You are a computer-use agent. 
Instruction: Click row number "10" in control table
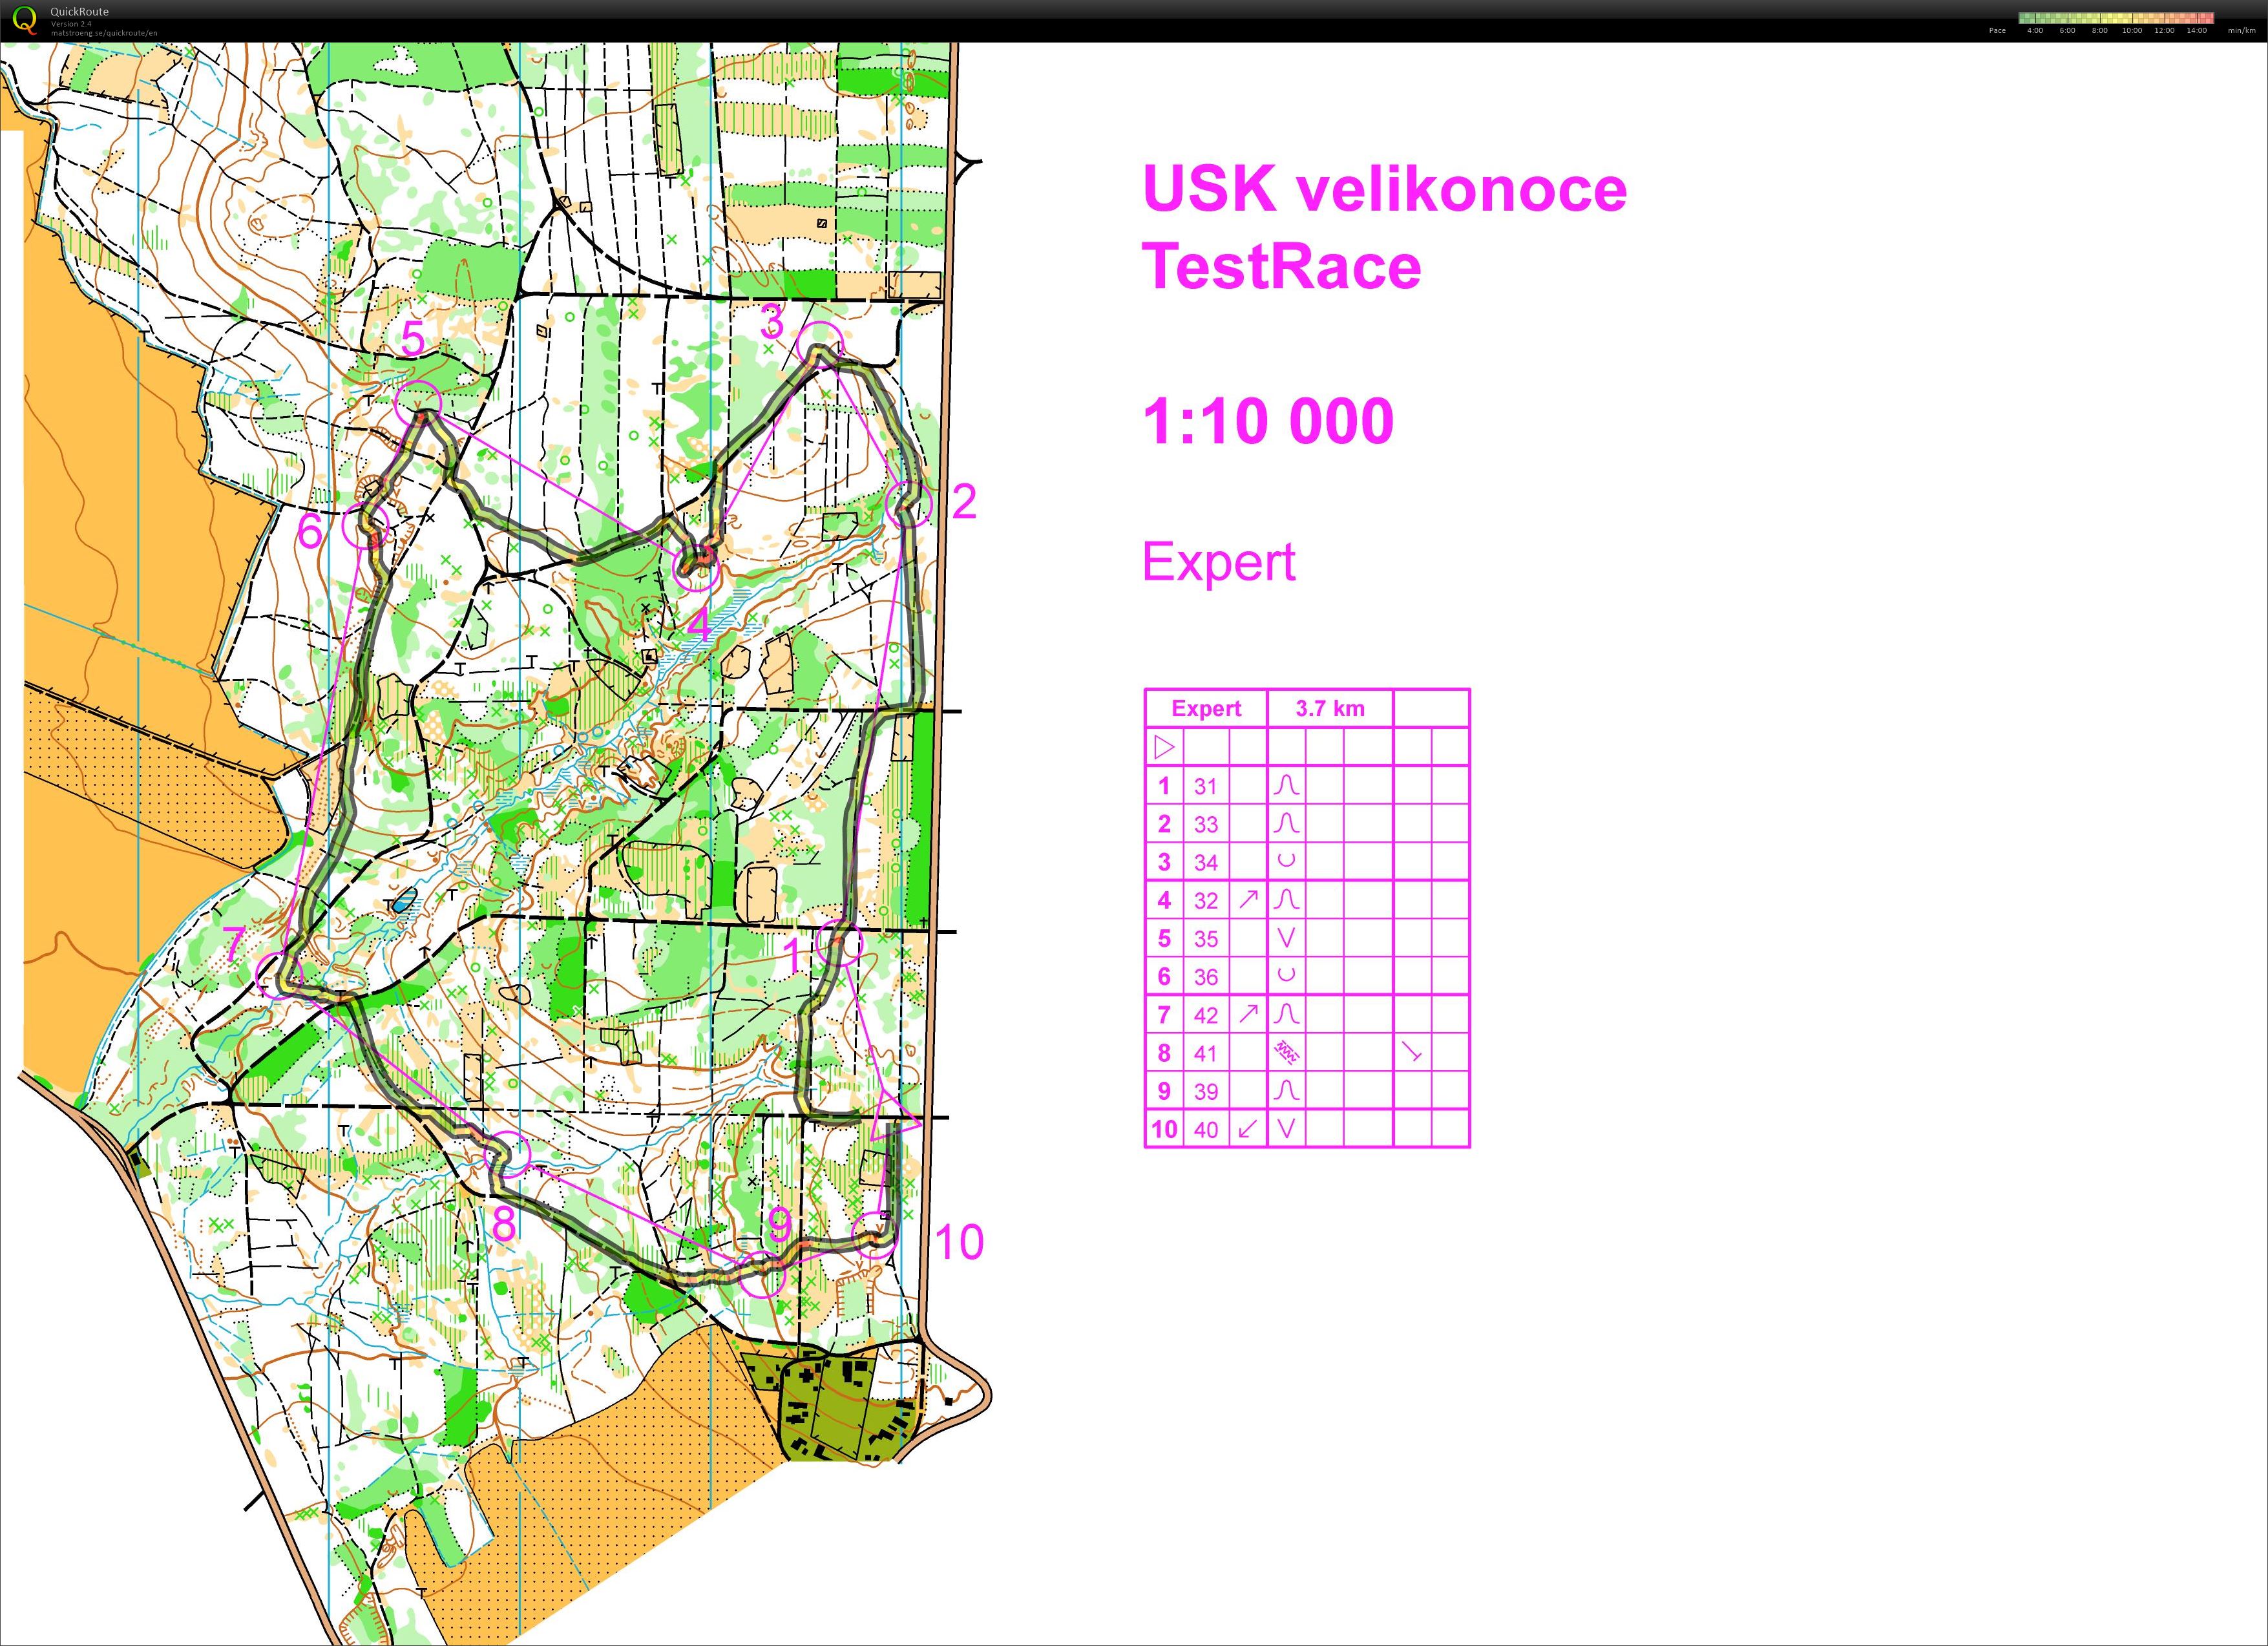1164,1130
